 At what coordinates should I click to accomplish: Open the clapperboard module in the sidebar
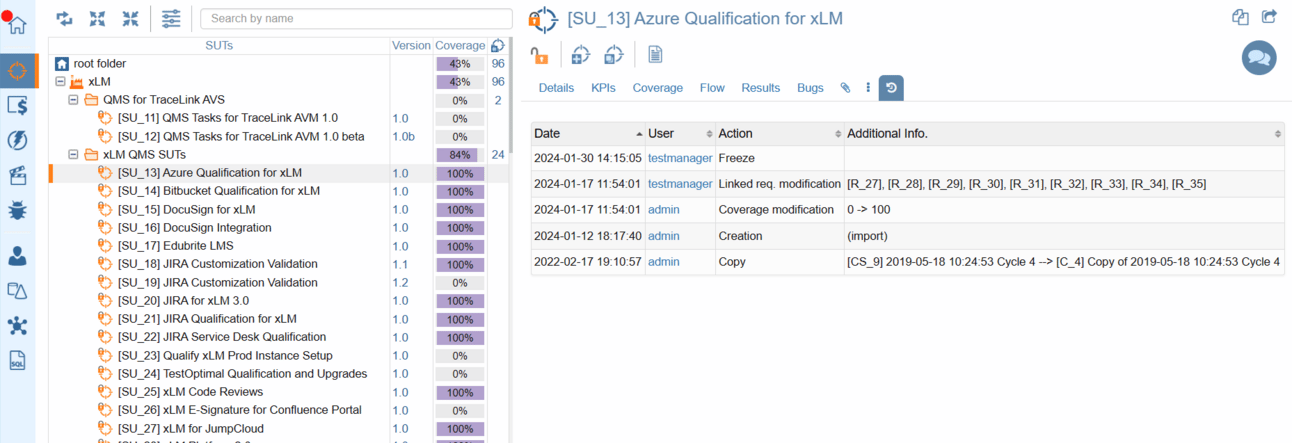click(17, 175)
